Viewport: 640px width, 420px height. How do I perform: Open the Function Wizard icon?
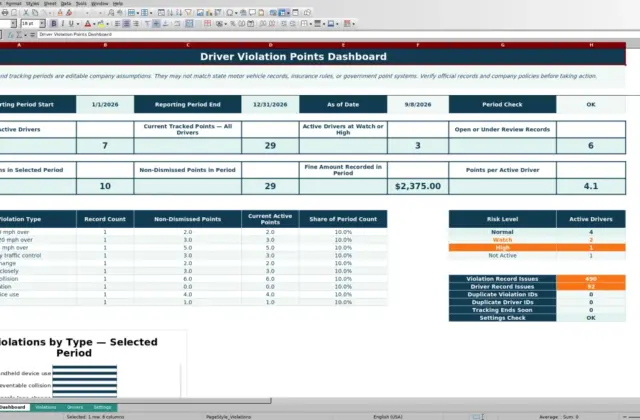11,35
